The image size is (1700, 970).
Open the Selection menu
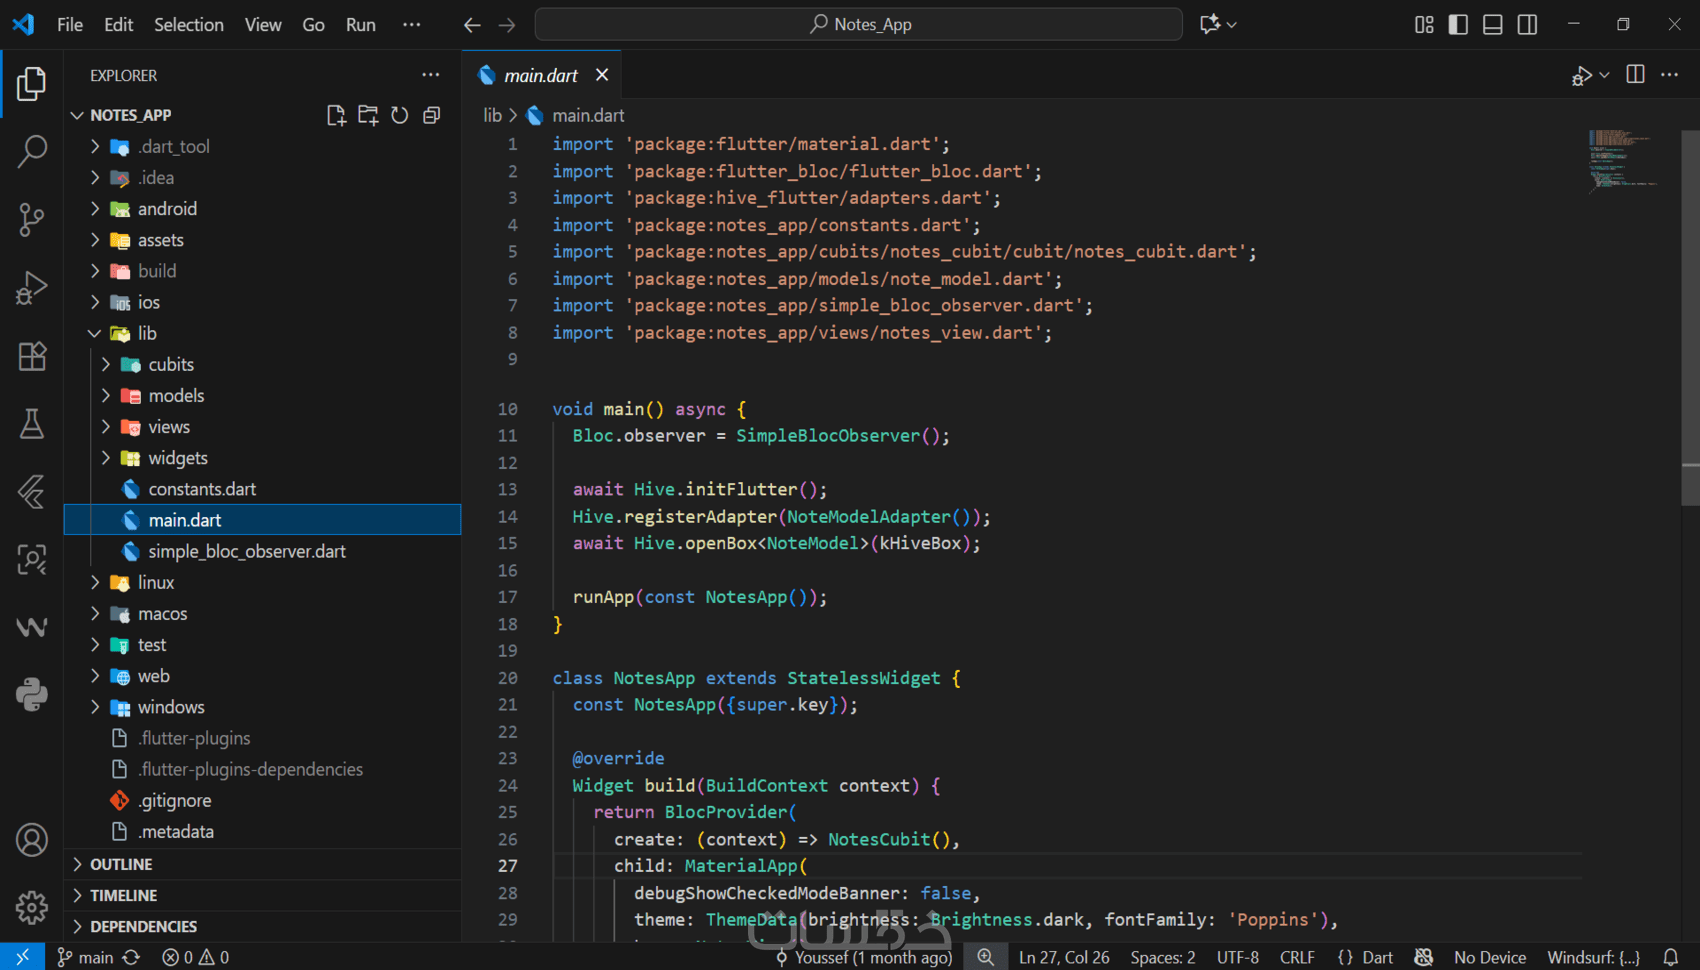click(x=188, y=24)
